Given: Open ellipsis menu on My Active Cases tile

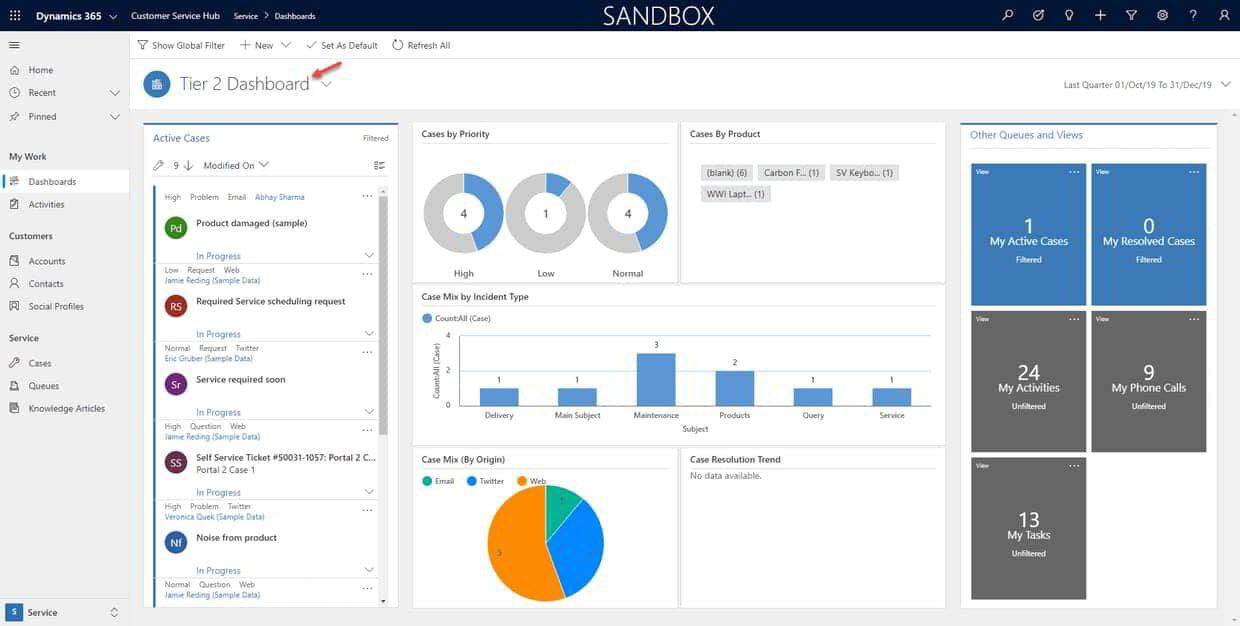Looking at the screenshot, I should point(1074,172).
